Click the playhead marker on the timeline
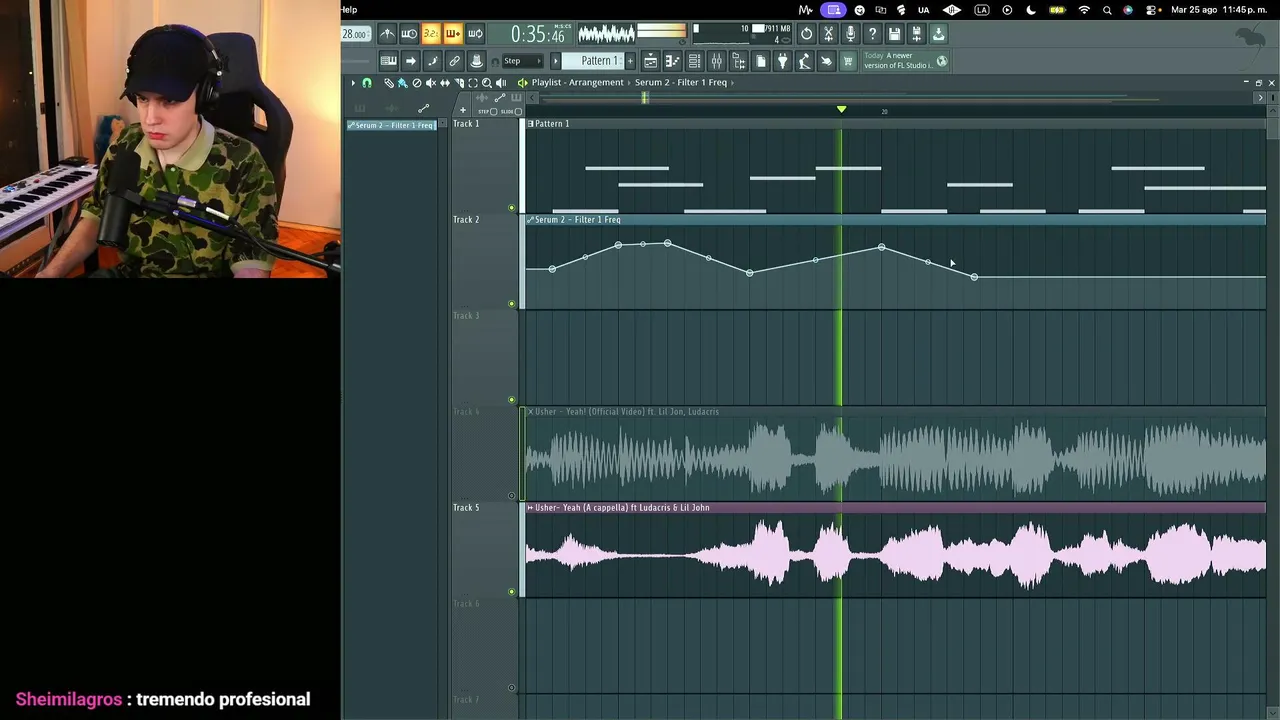The width and height of the screenshot is (1280, 720). point(841,110)
